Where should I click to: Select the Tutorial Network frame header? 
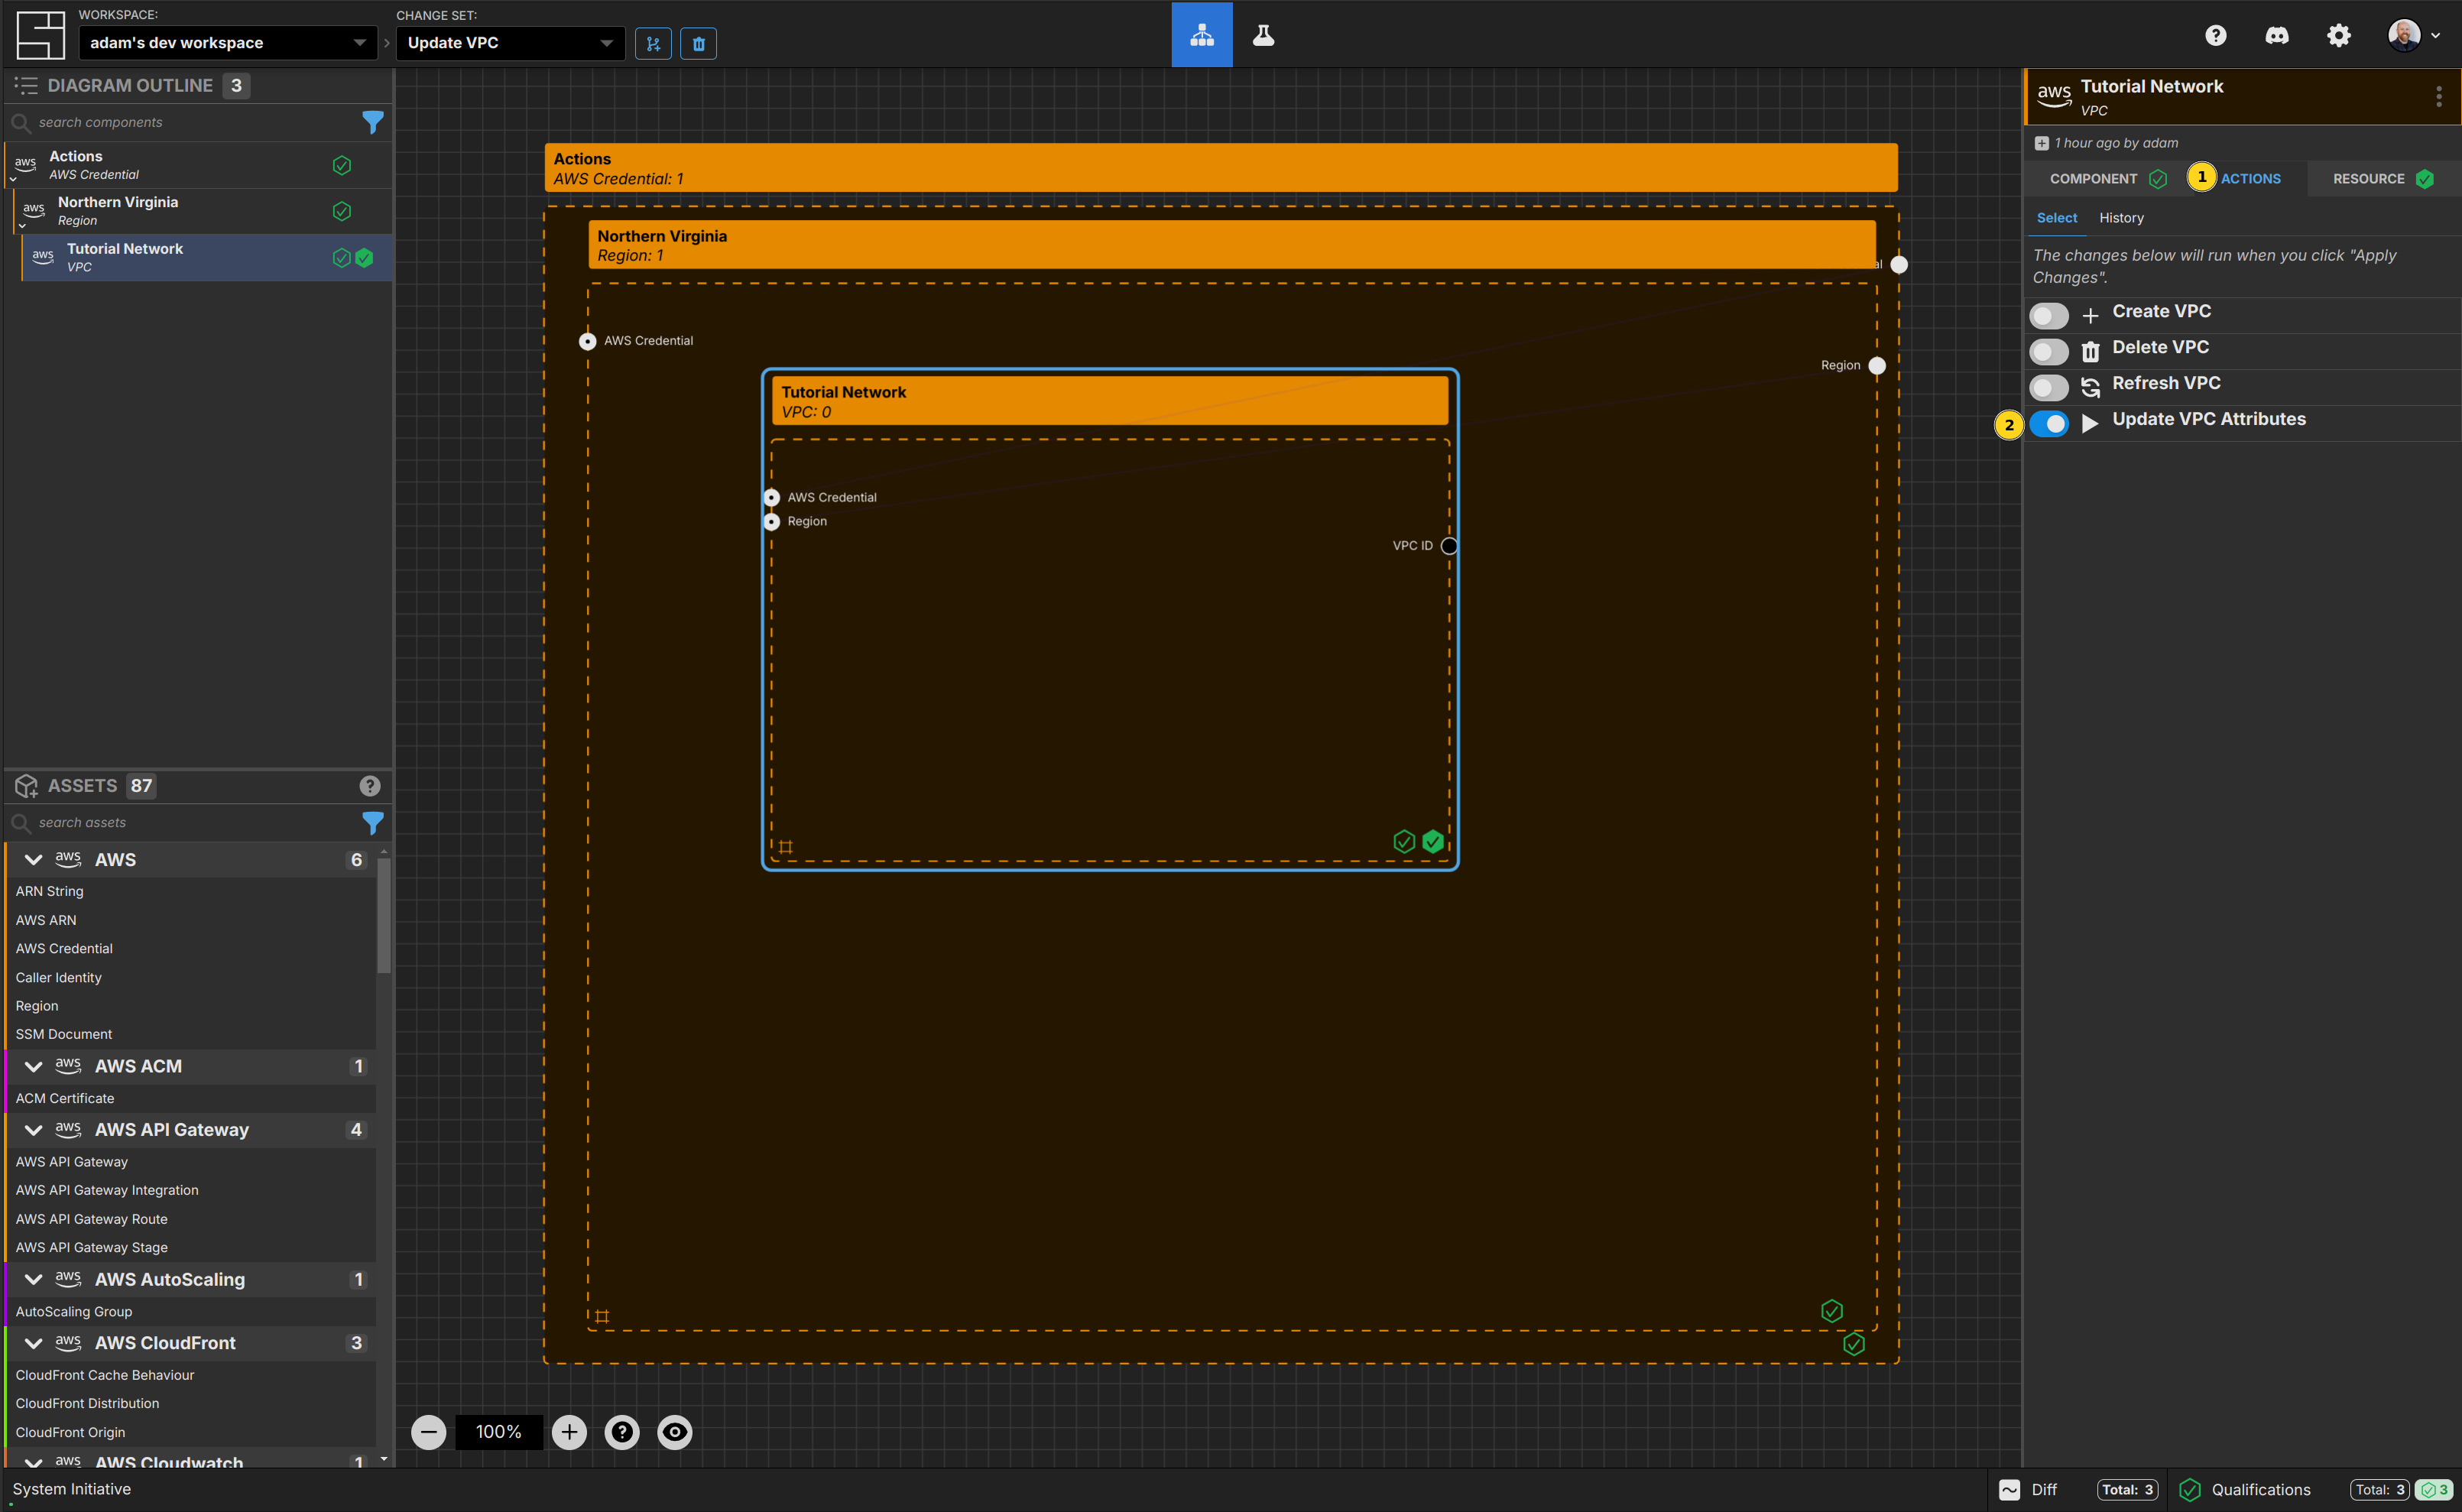[x=1109, y=401]
